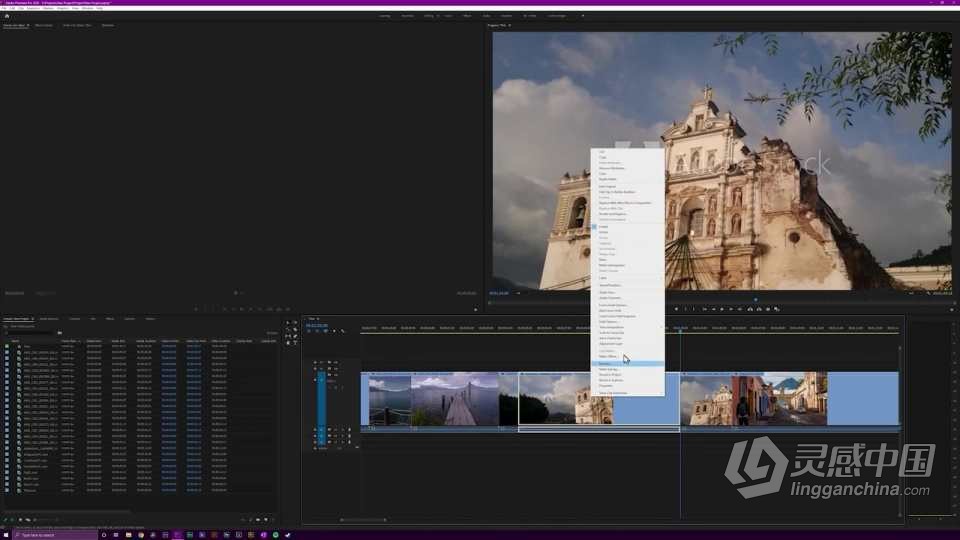Select the Track Select Forward tool
Screen dimensions: 960x540
295,323
